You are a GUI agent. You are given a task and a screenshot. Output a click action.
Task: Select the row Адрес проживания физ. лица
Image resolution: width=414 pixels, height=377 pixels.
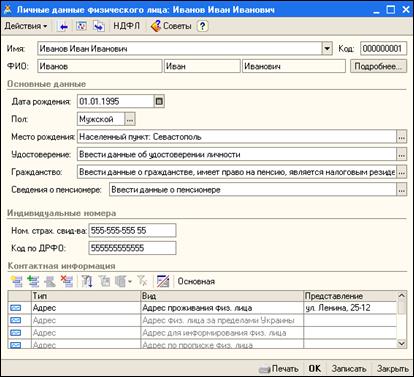point(202,308)
